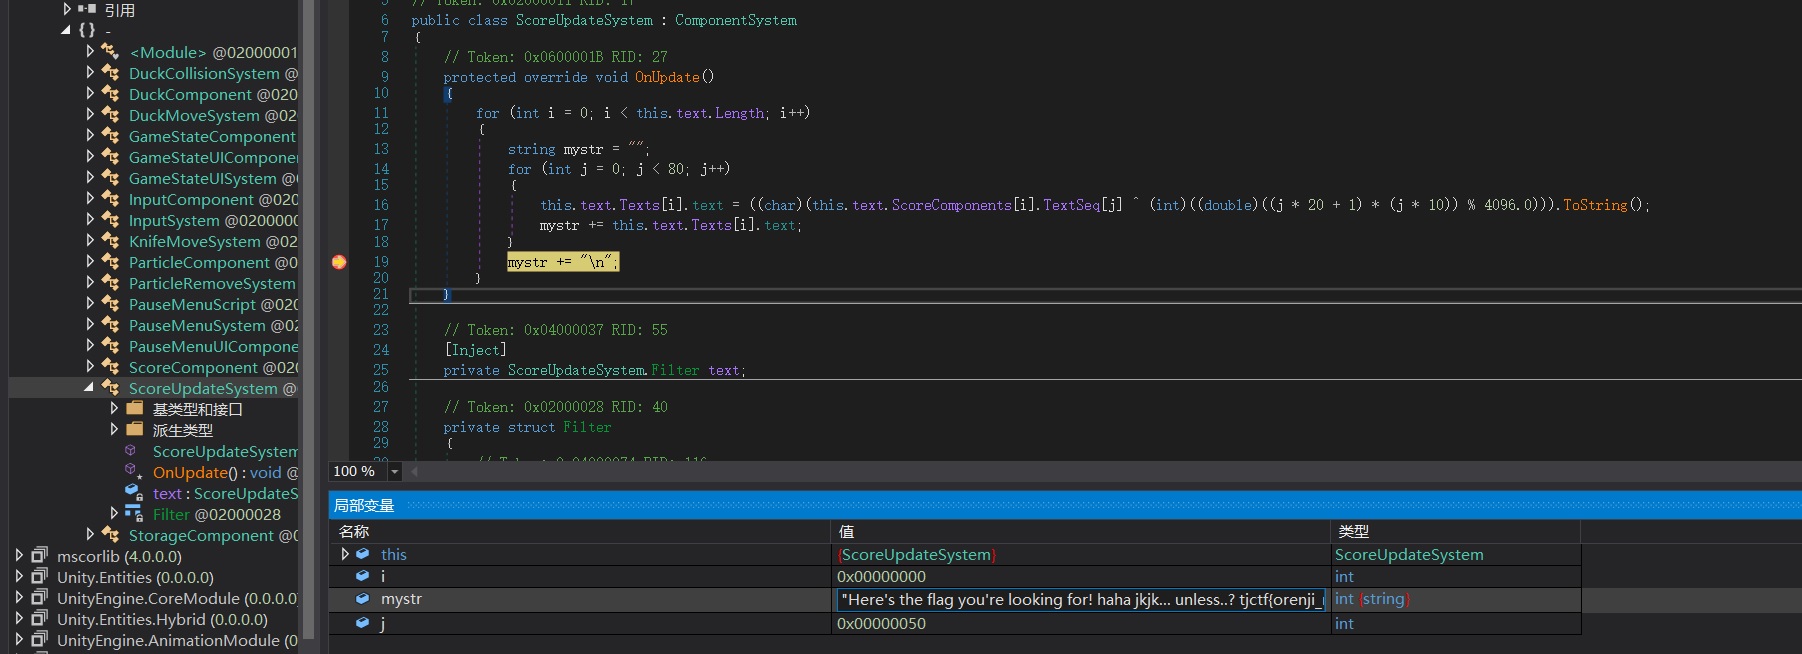Expand the 'this' local variable

345,554
